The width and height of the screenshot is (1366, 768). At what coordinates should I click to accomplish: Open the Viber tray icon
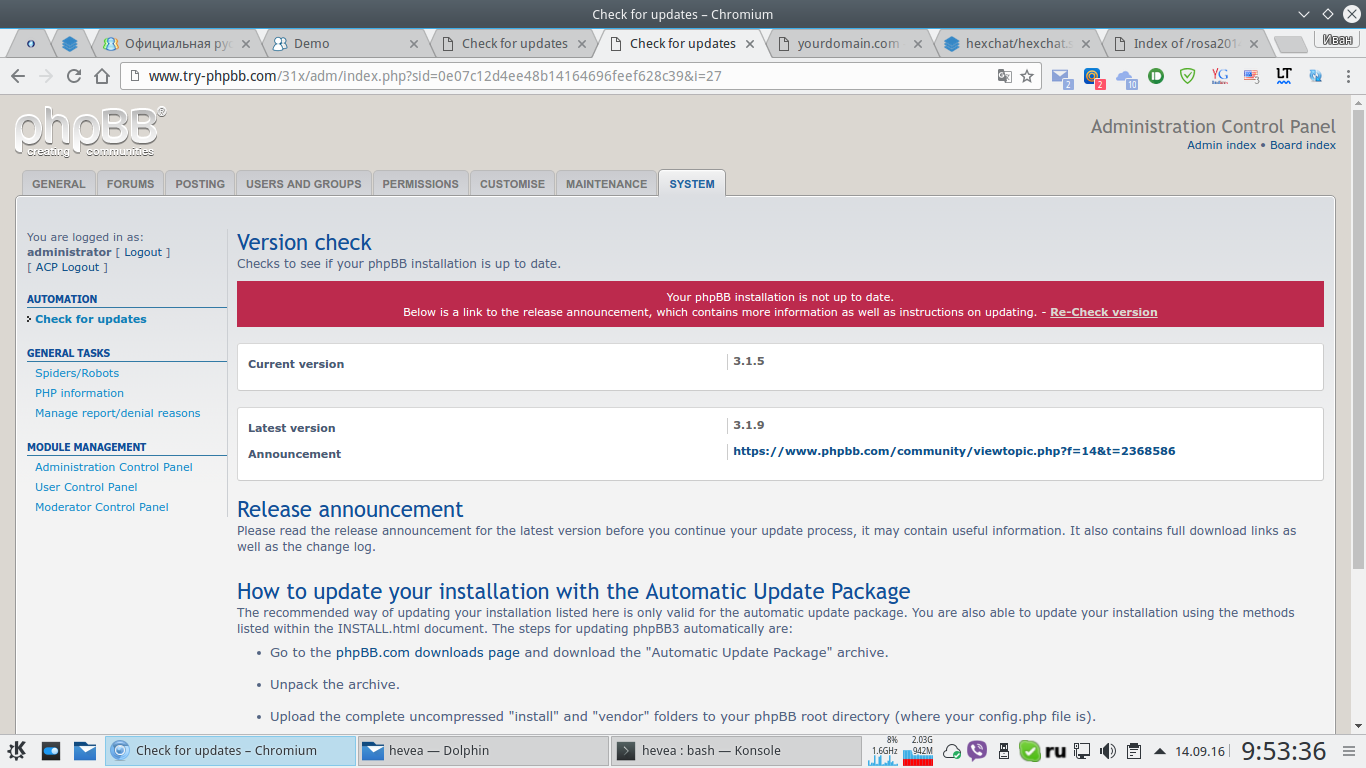977,750
